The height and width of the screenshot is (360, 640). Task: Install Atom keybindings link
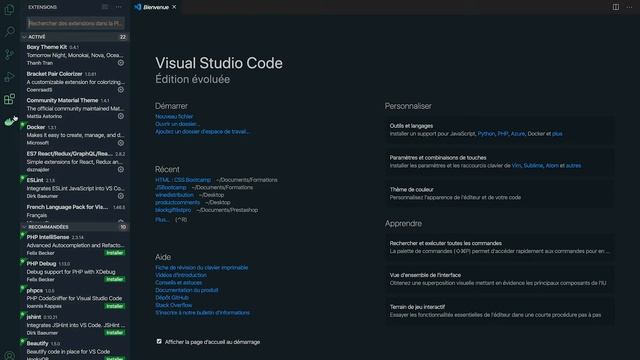pos(552,166)
